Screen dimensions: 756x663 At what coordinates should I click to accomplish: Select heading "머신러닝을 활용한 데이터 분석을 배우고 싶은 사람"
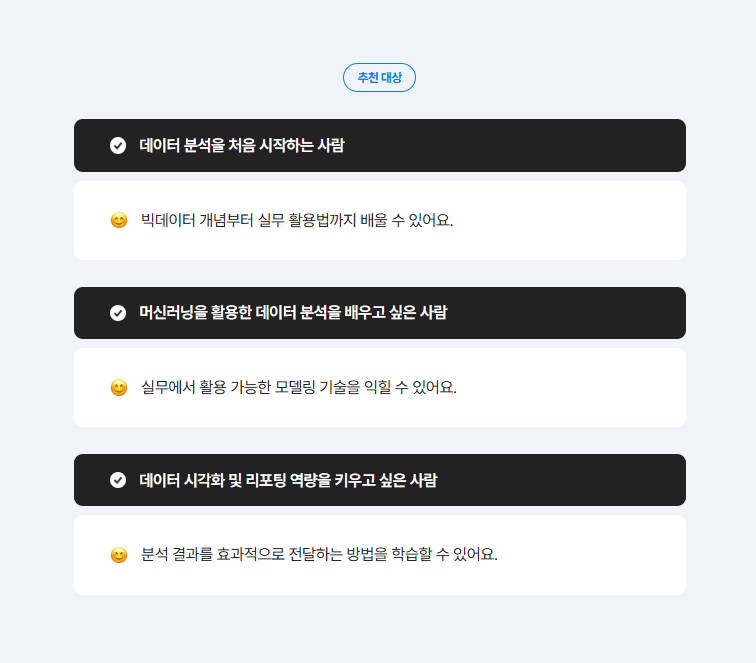click(x=293, y=312)
